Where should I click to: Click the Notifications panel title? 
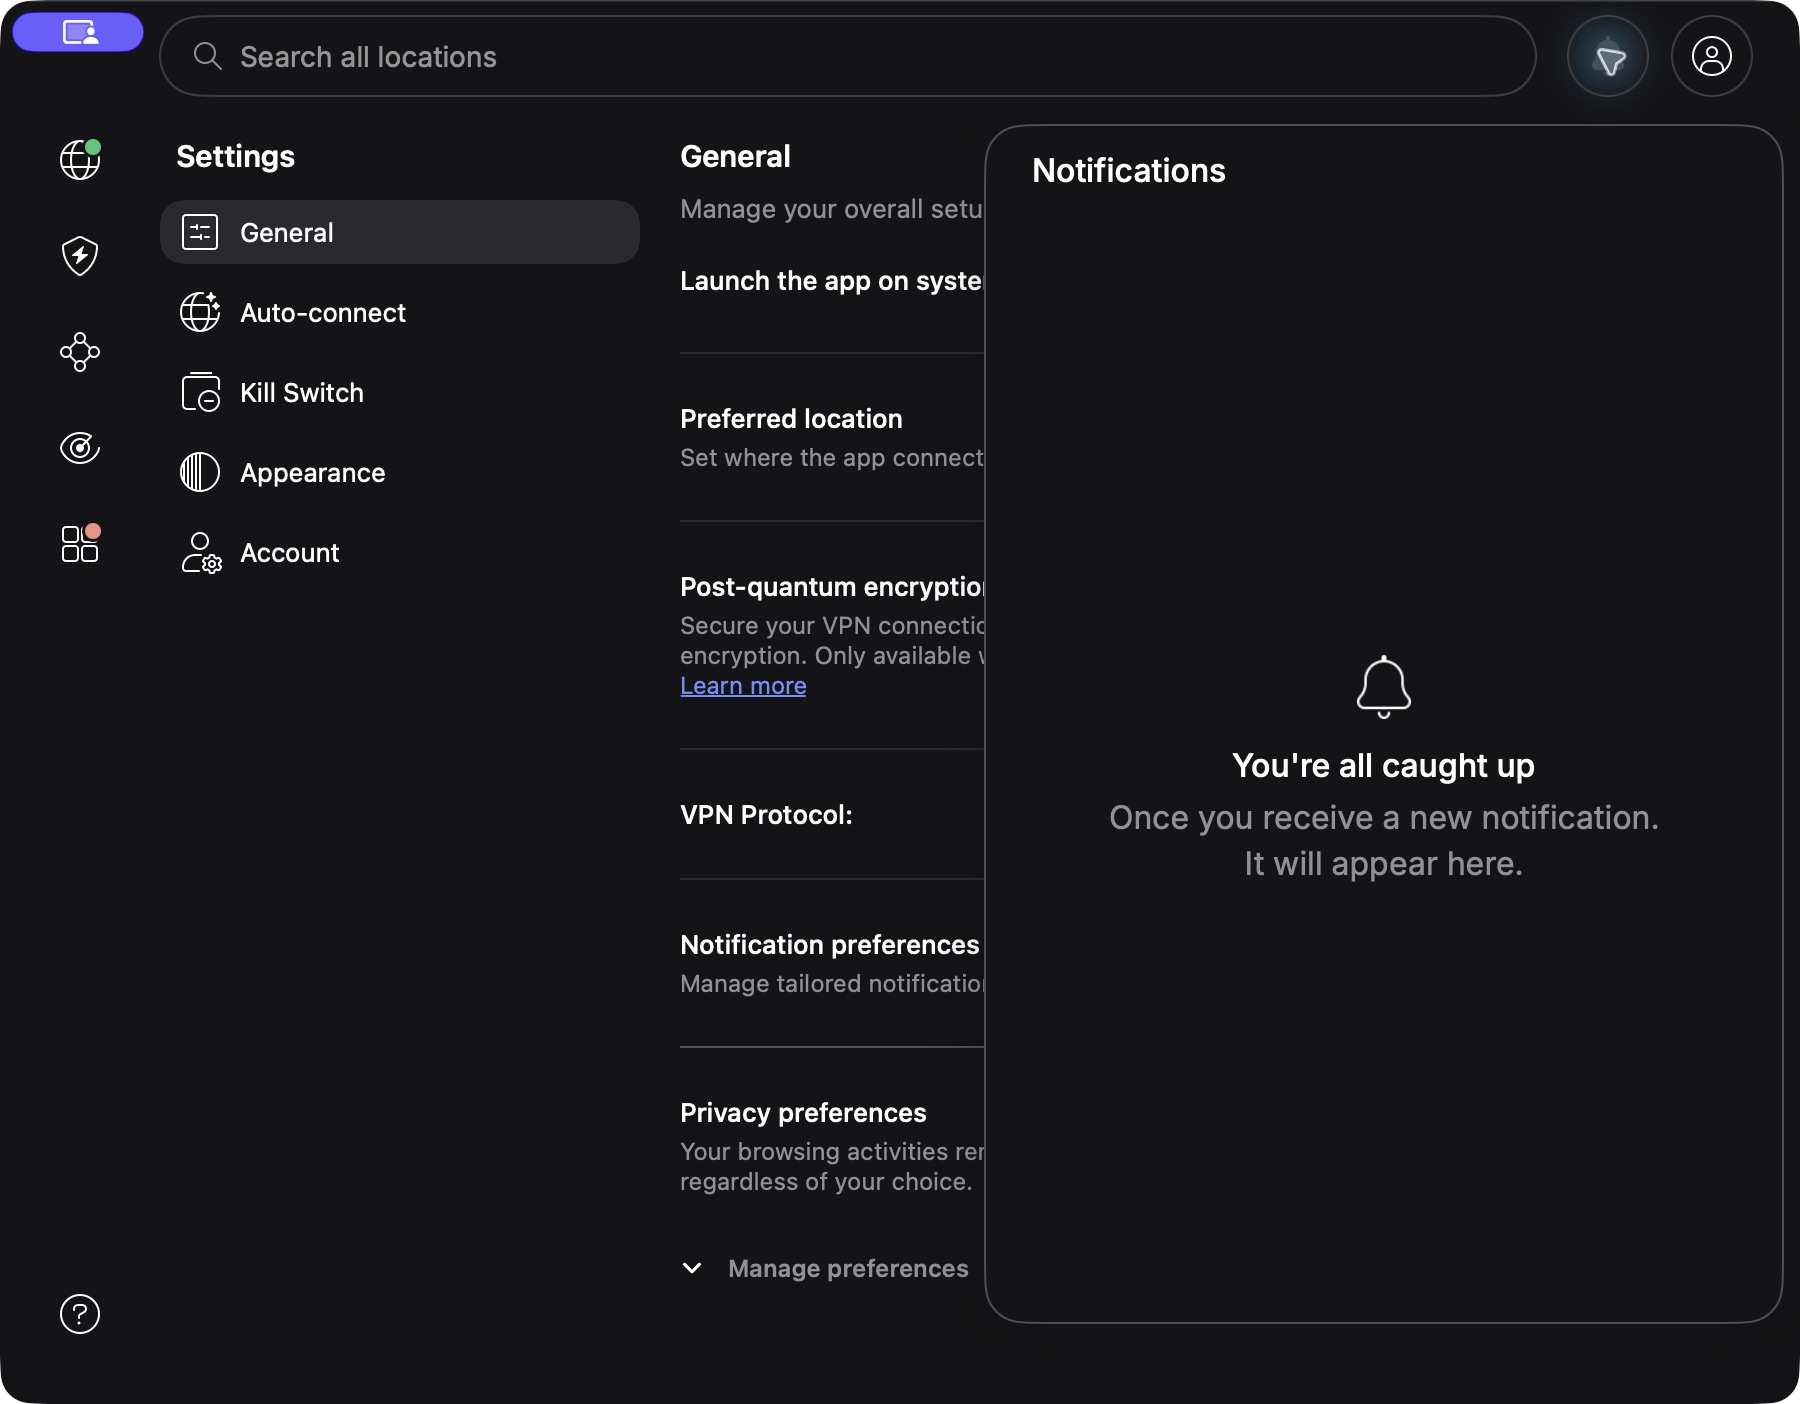tap(1129, 171)
